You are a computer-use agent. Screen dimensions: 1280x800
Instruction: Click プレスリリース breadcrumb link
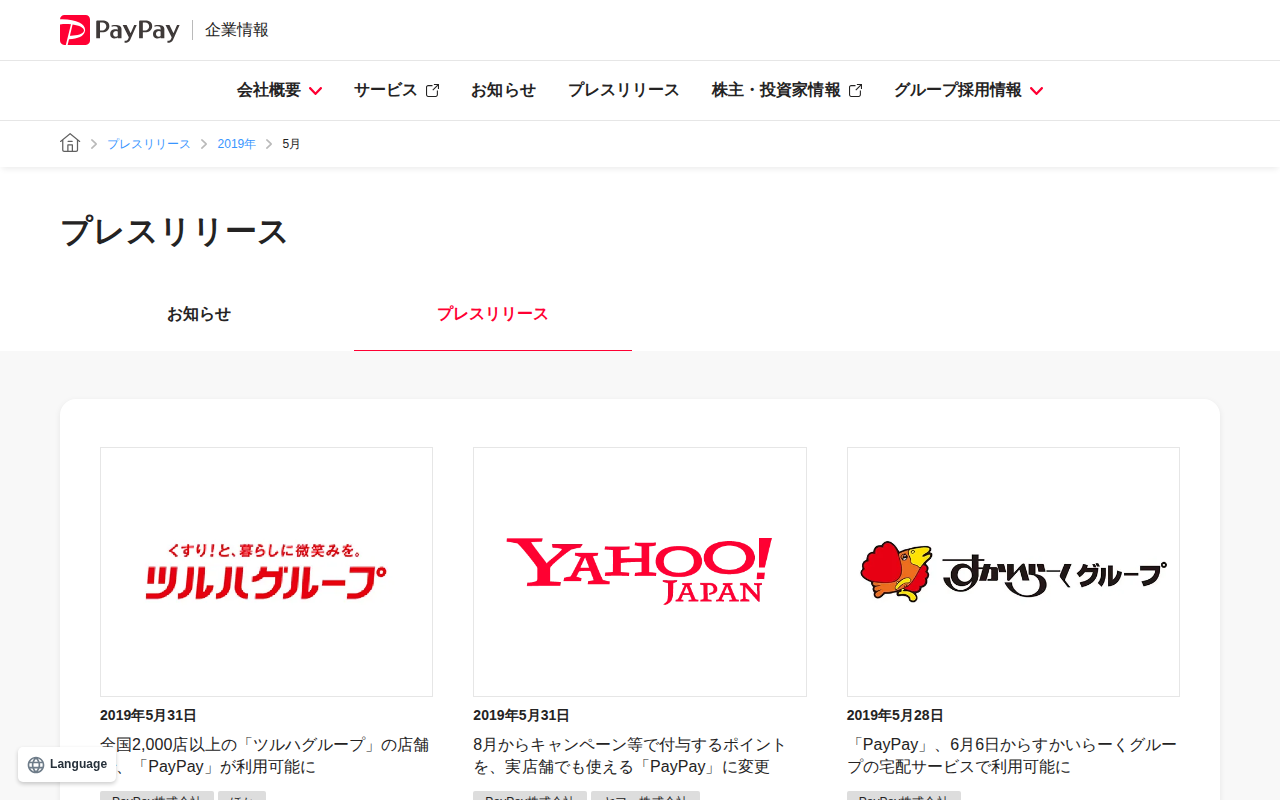pos(149,144)
